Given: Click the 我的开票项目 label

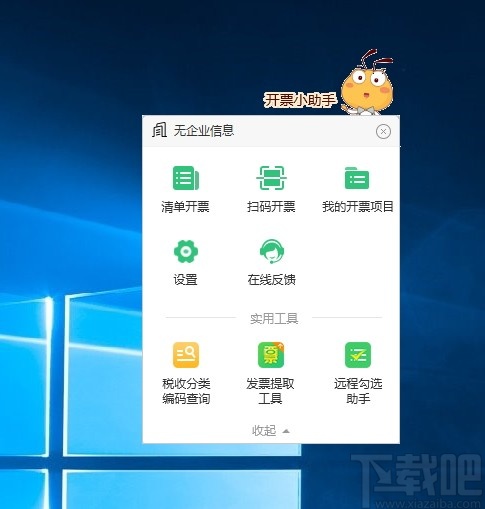Looking at the screenshot, I should pyautogui.click(x=358, y=207).
